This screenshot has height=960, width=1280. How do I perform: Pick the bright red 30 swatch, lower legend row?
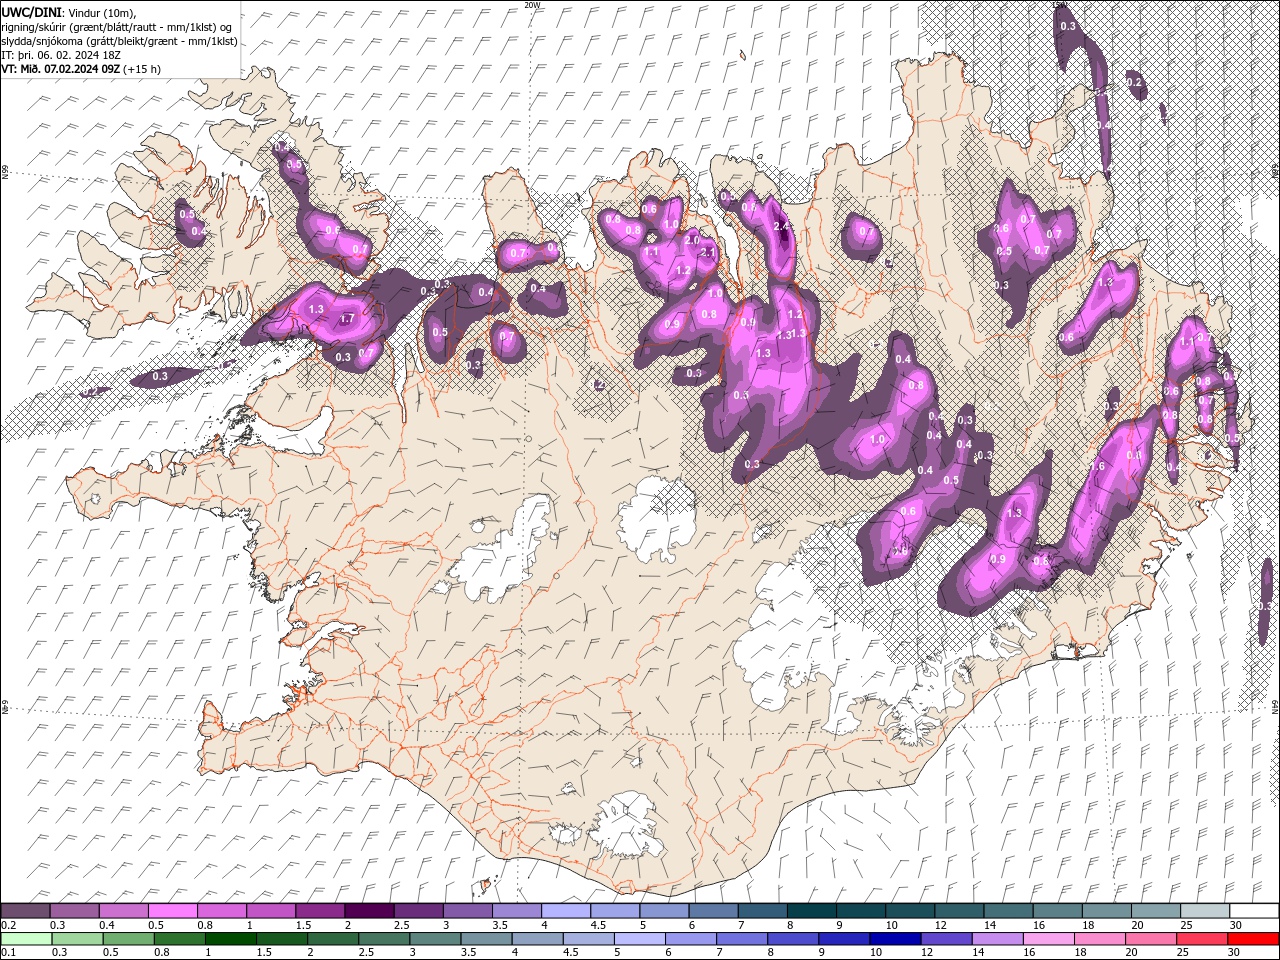(1254, 939)
